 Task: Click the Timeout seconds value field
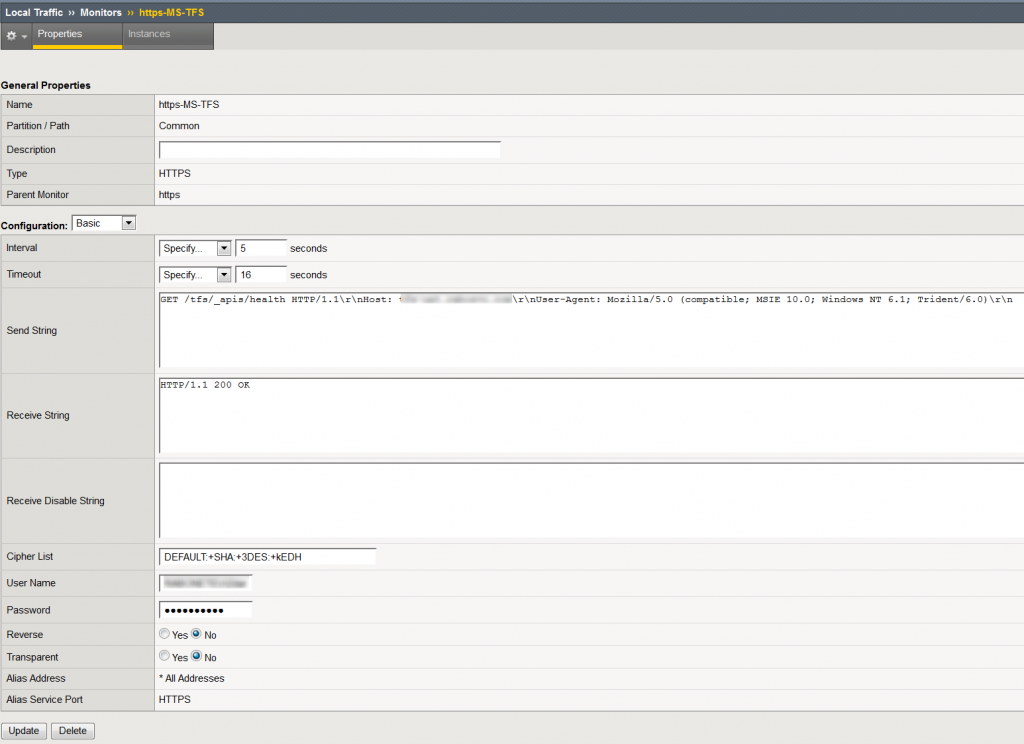point(261,275)
